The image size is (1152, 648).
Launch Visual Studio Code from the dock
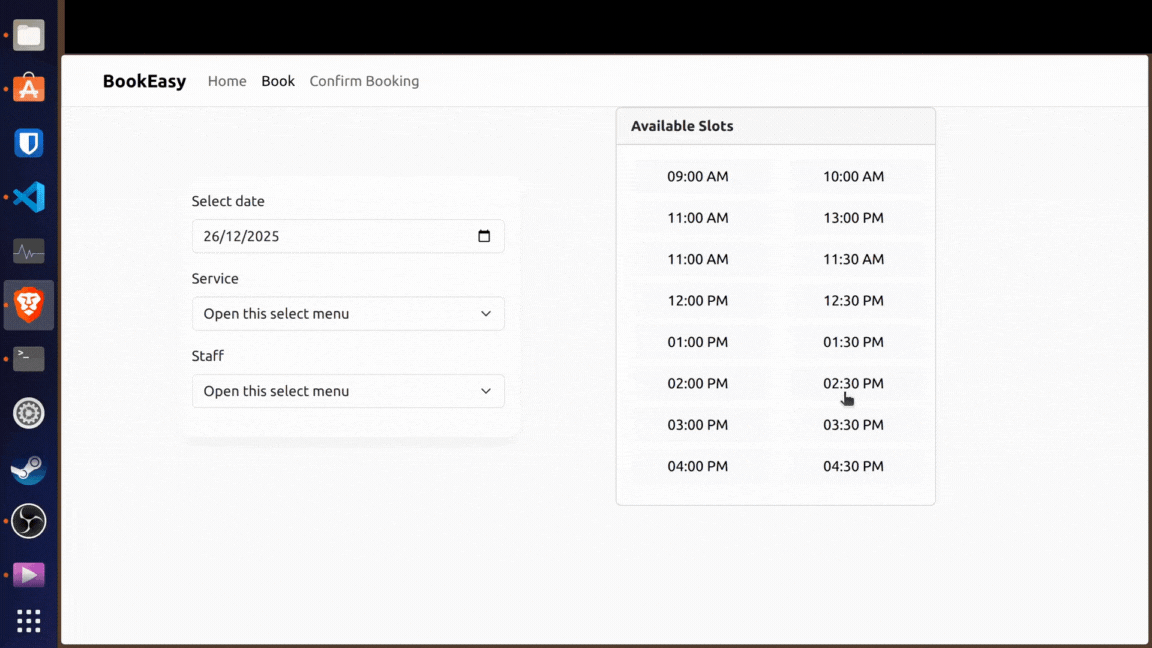coord(29,197)
